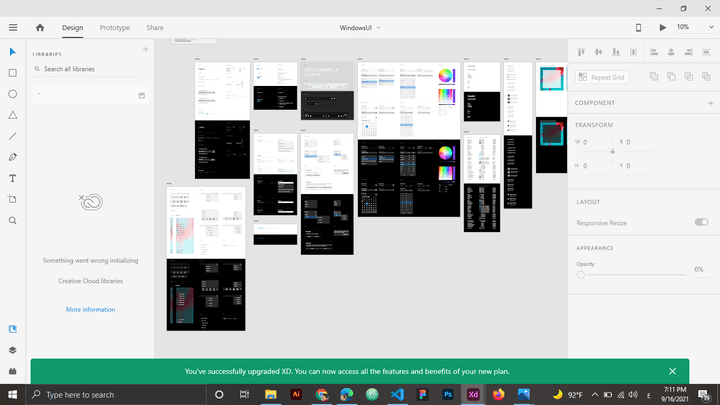Click the Width value field
The width and height of the screenshot is (720, 405).
click(596, 142)
